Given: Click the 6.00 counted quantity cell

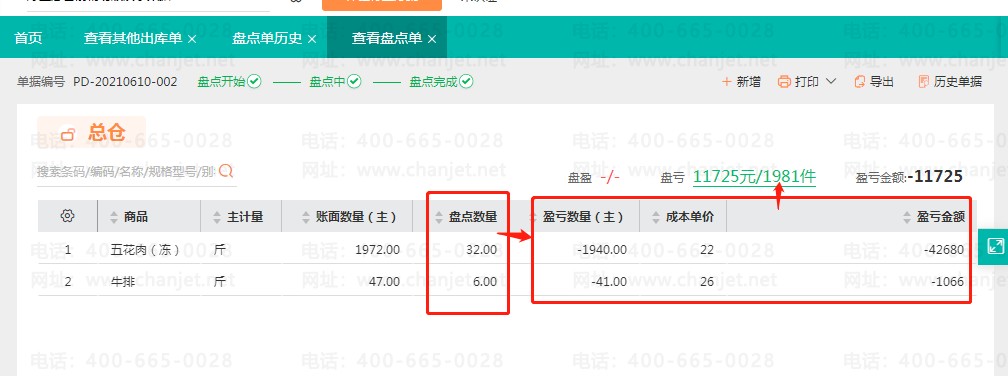Looking at the screenshot, I should point(485,282).
